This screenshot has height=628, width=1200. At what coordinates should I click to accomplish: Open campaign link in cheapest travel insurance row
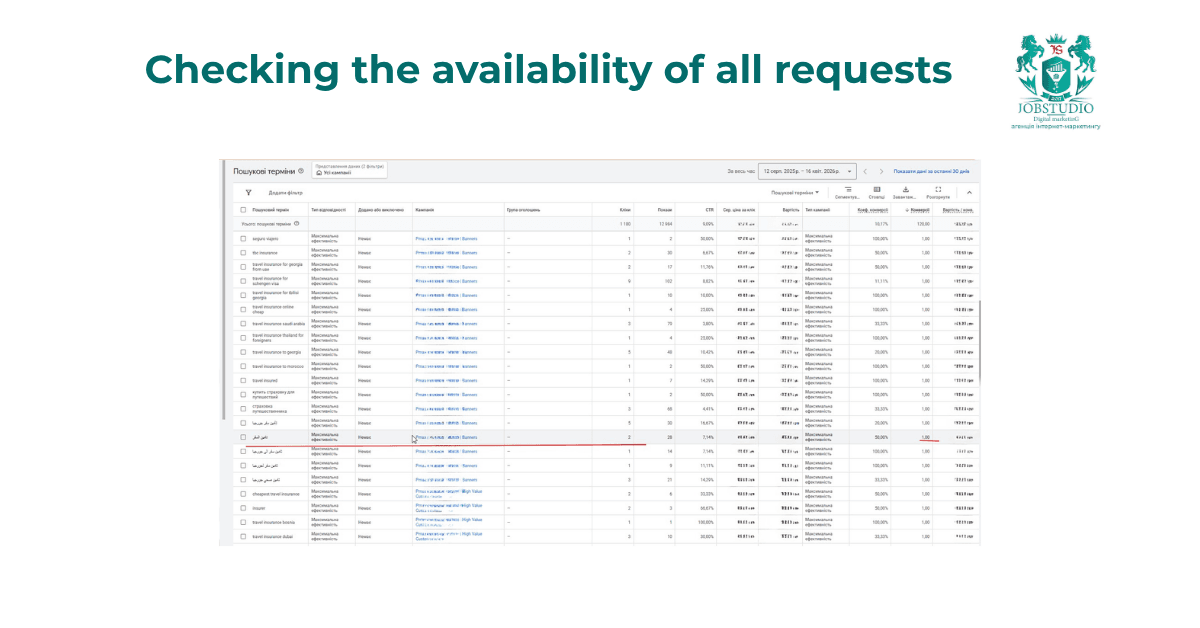pos(449,494)
